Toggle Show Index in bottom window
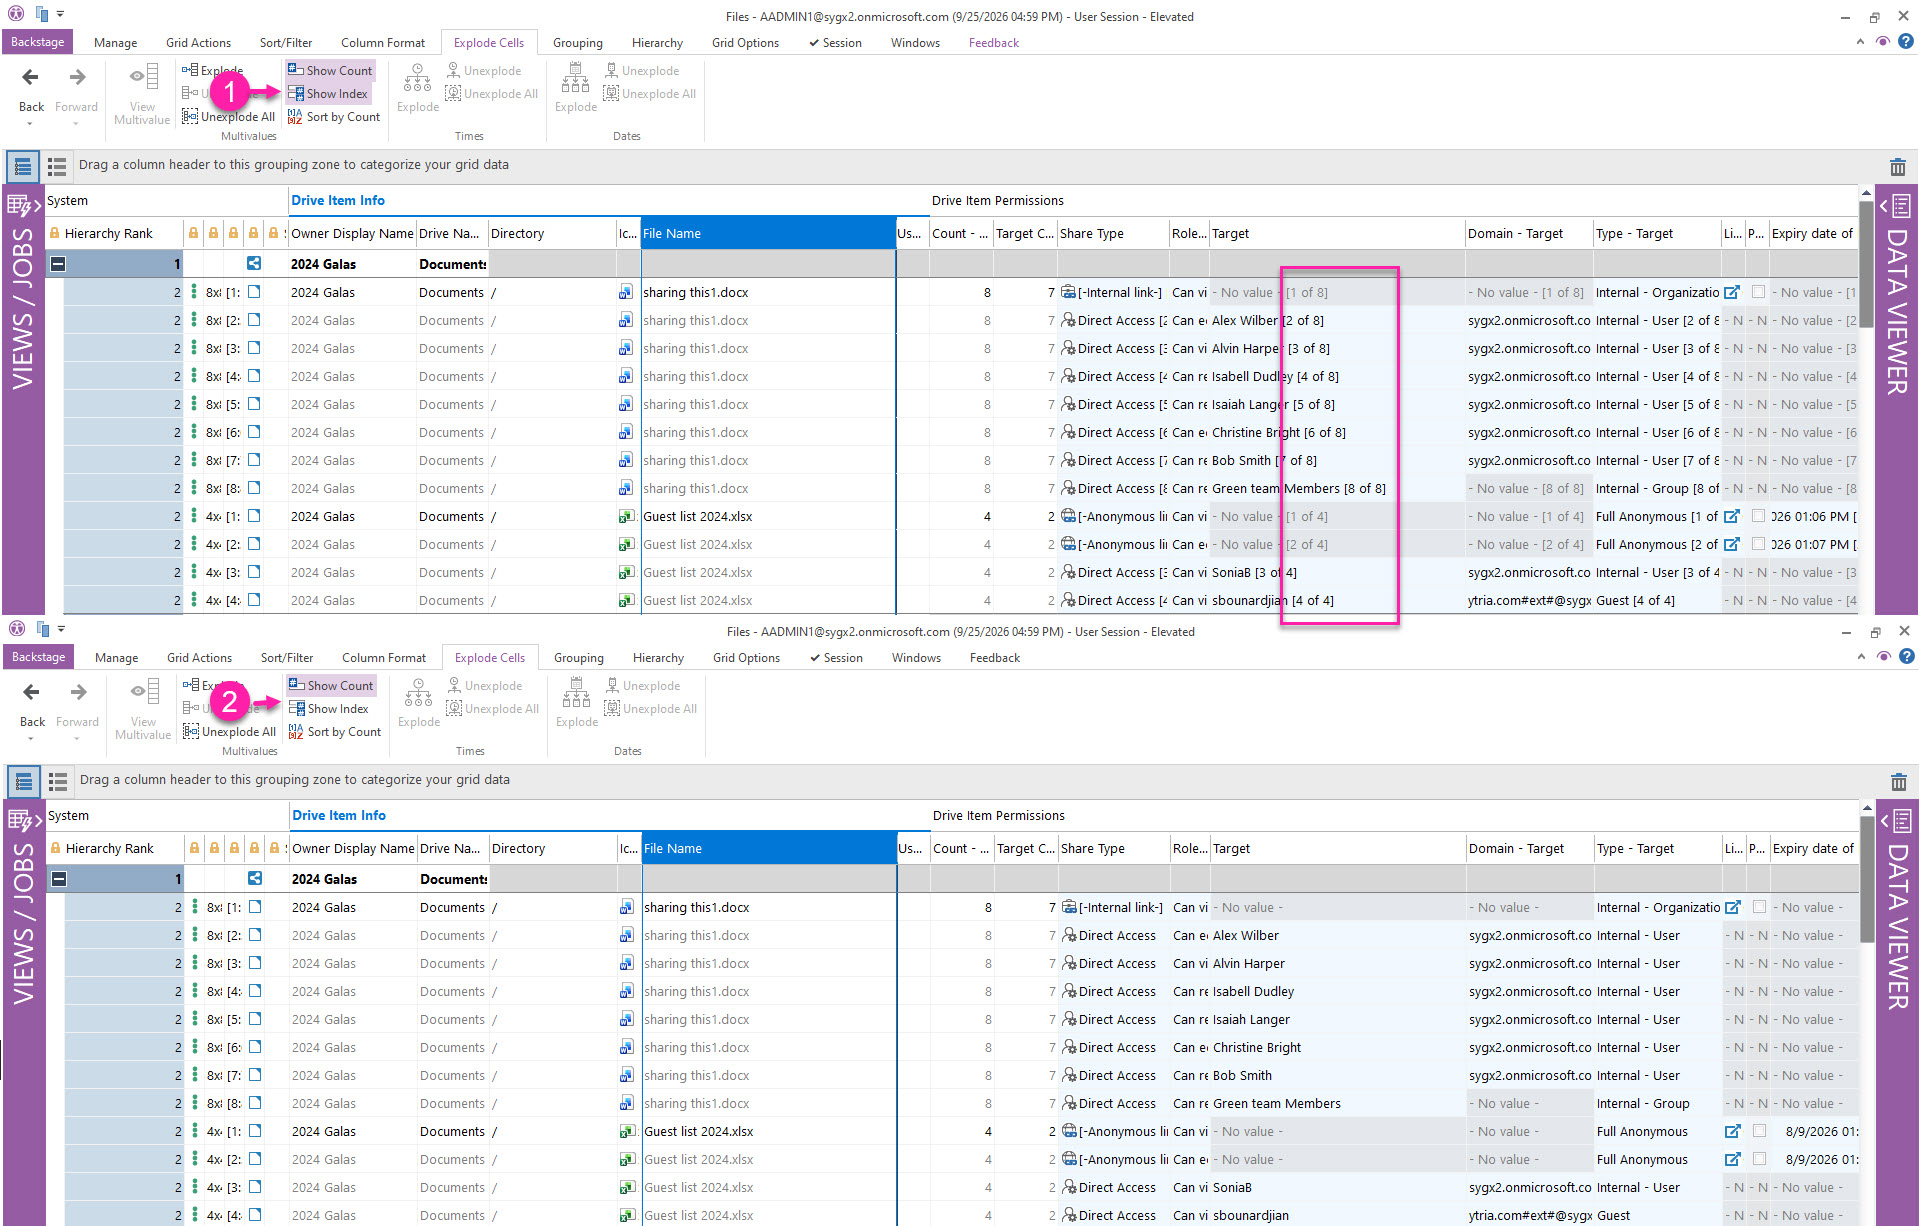The image size is (1920, 1226). (329, 709)
